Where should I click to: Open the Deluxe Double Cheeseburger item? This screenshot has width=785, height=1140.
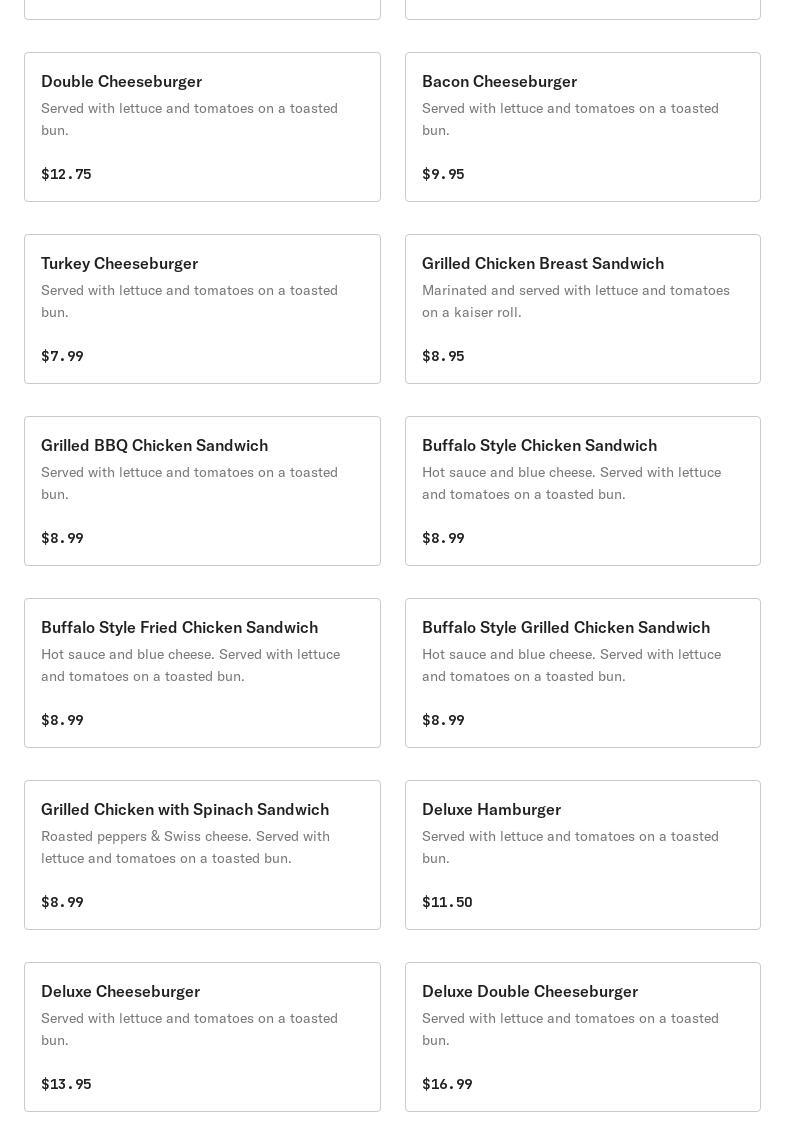click(529, 991)
